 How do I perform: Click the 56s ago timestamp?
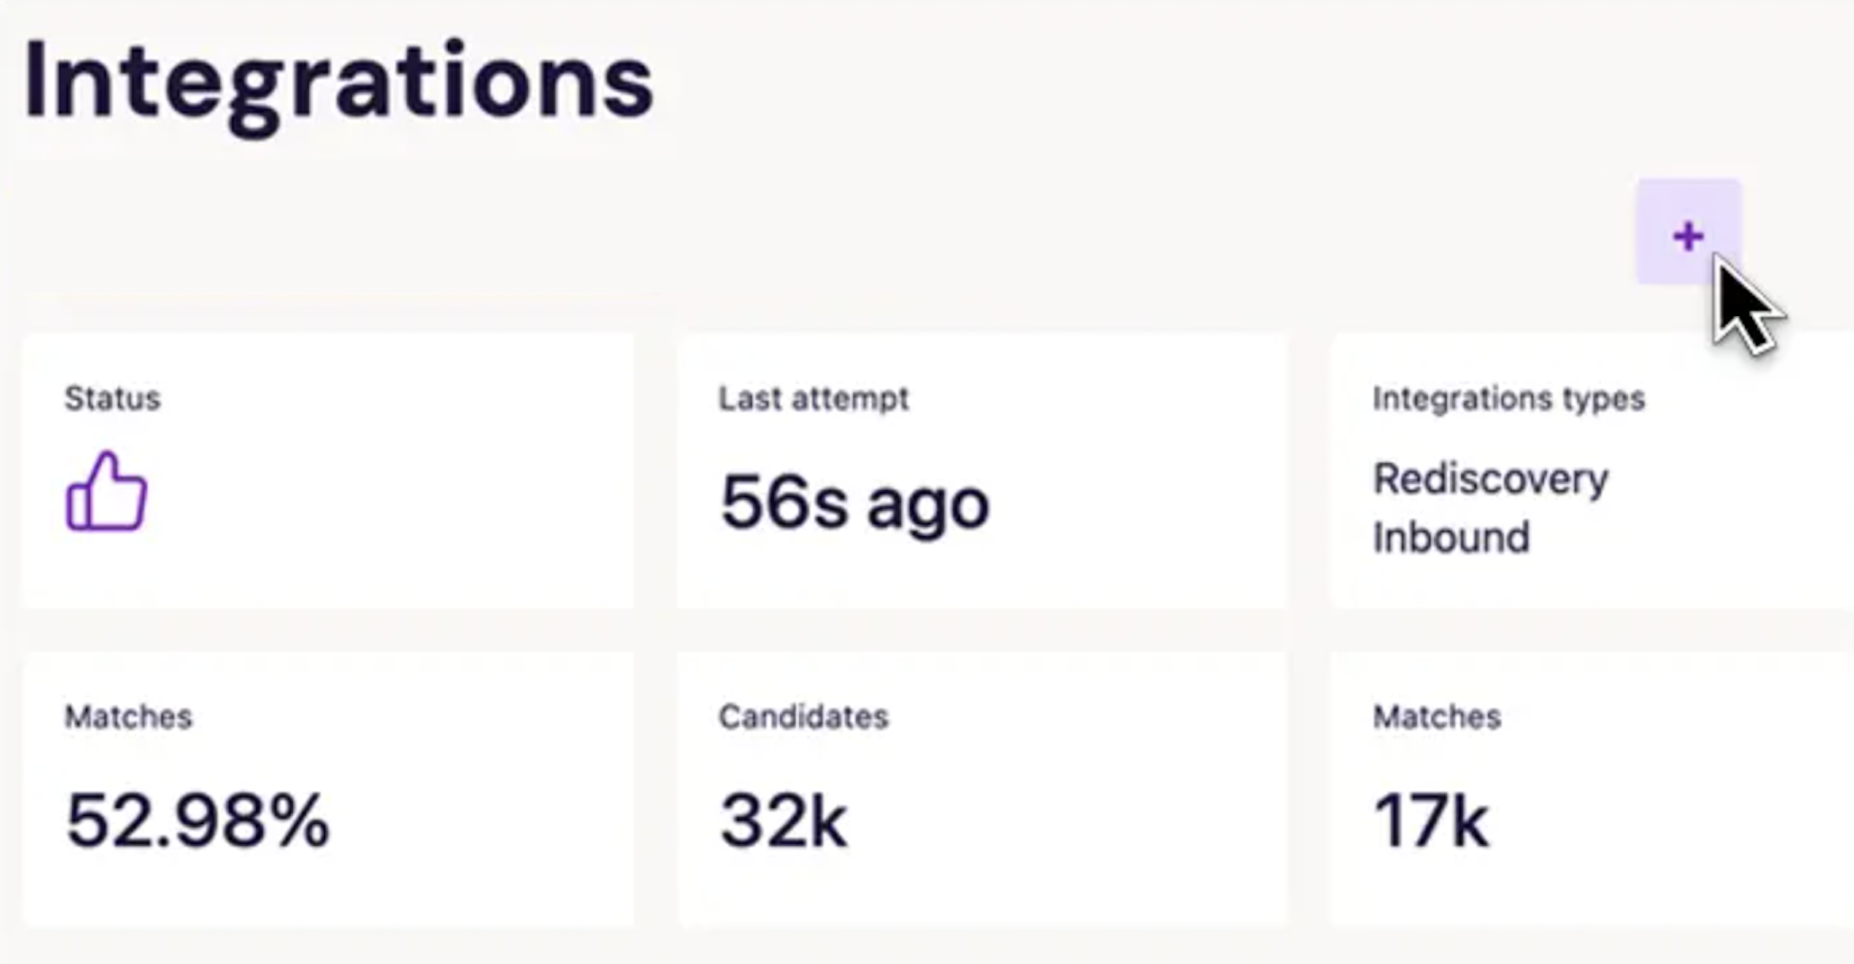coord(854,502)
